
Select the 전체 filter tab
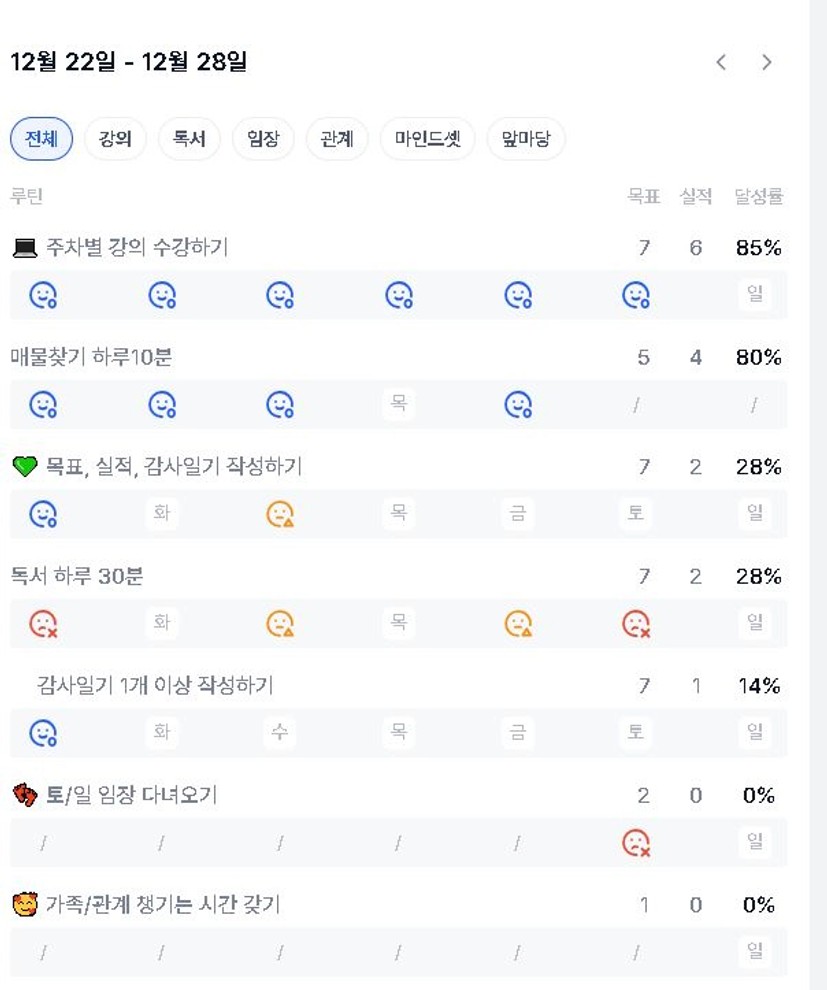click(42, 139)
